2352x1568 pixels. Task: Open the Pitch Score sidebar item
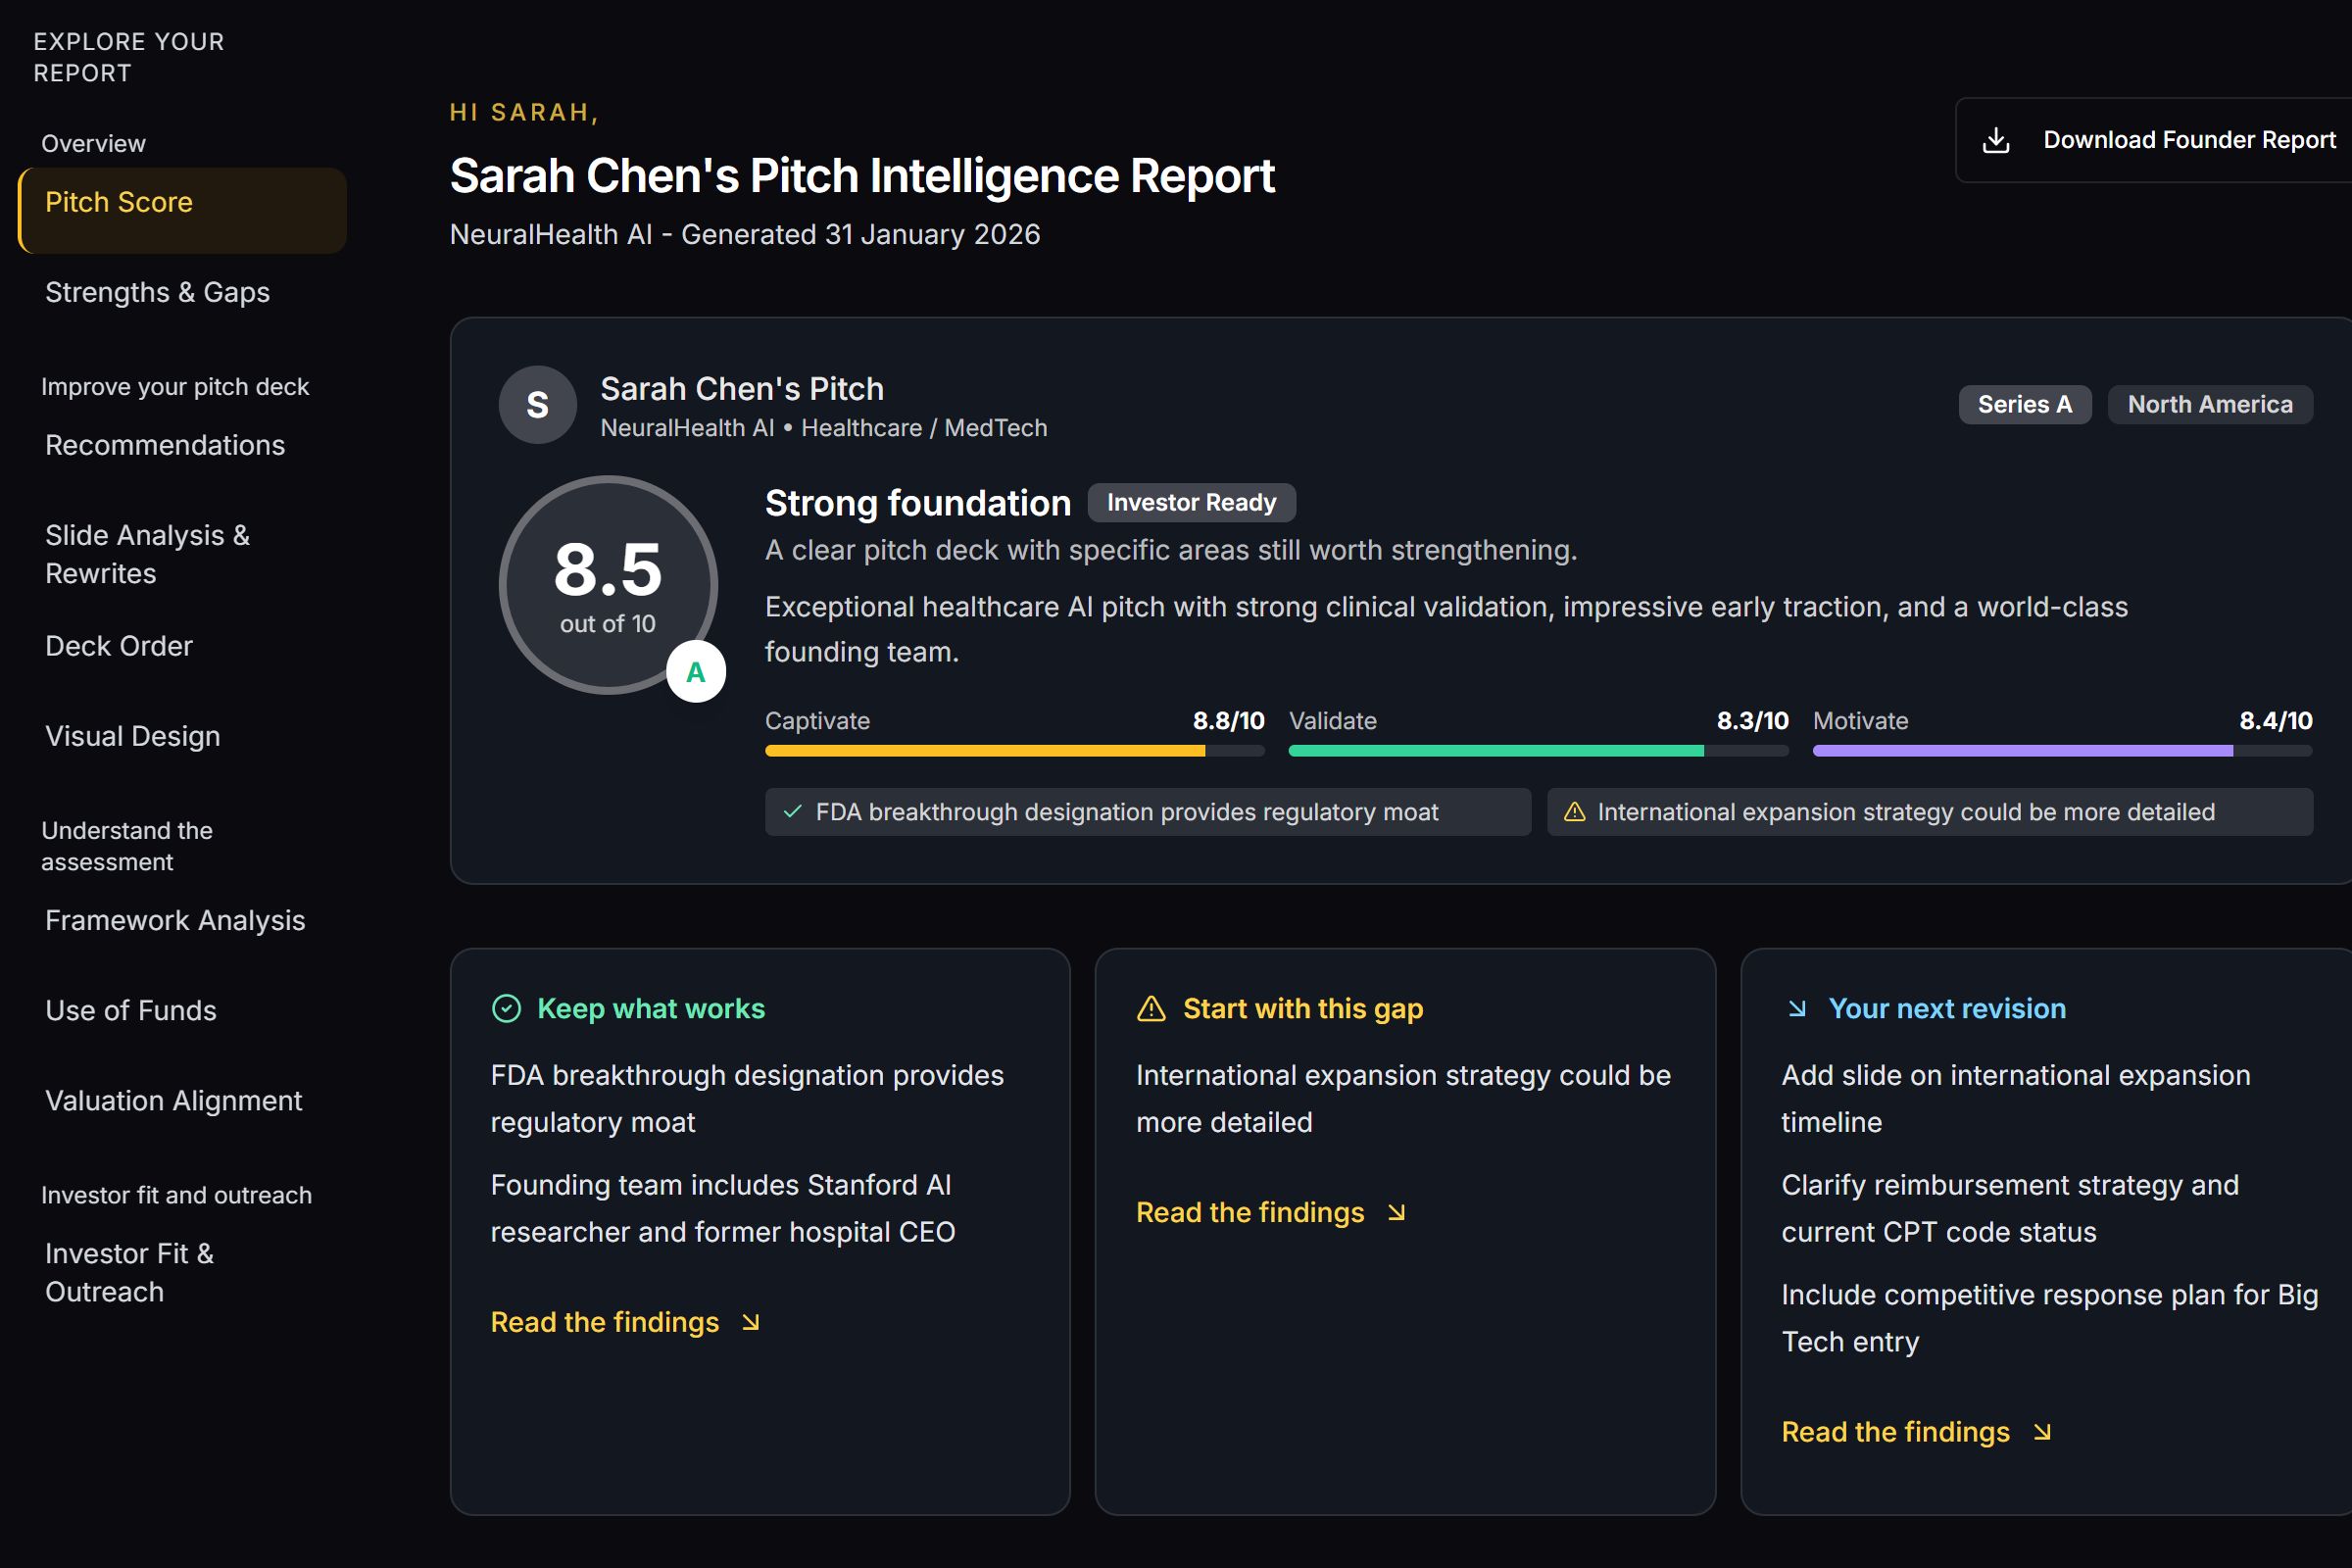(183, 210)
